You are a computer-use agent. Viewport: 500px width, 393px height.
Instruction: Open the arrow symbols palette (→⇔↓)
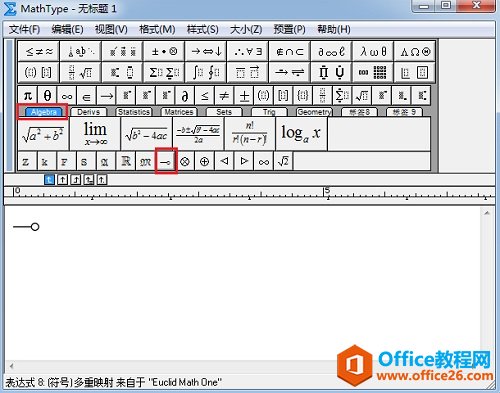[x=206, y=51]
